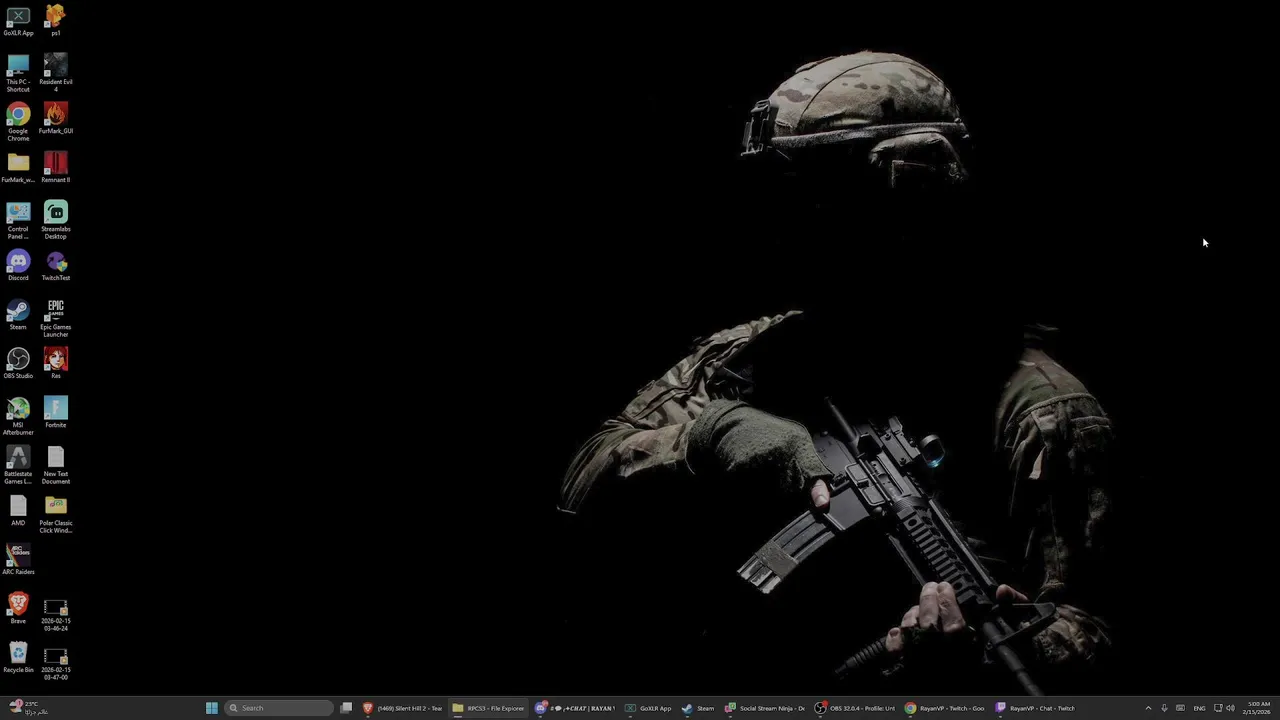Switch to Social Stream Ninja taskbar window
The height and width of the screenshot is (720, 1280).
click(765, 708)
